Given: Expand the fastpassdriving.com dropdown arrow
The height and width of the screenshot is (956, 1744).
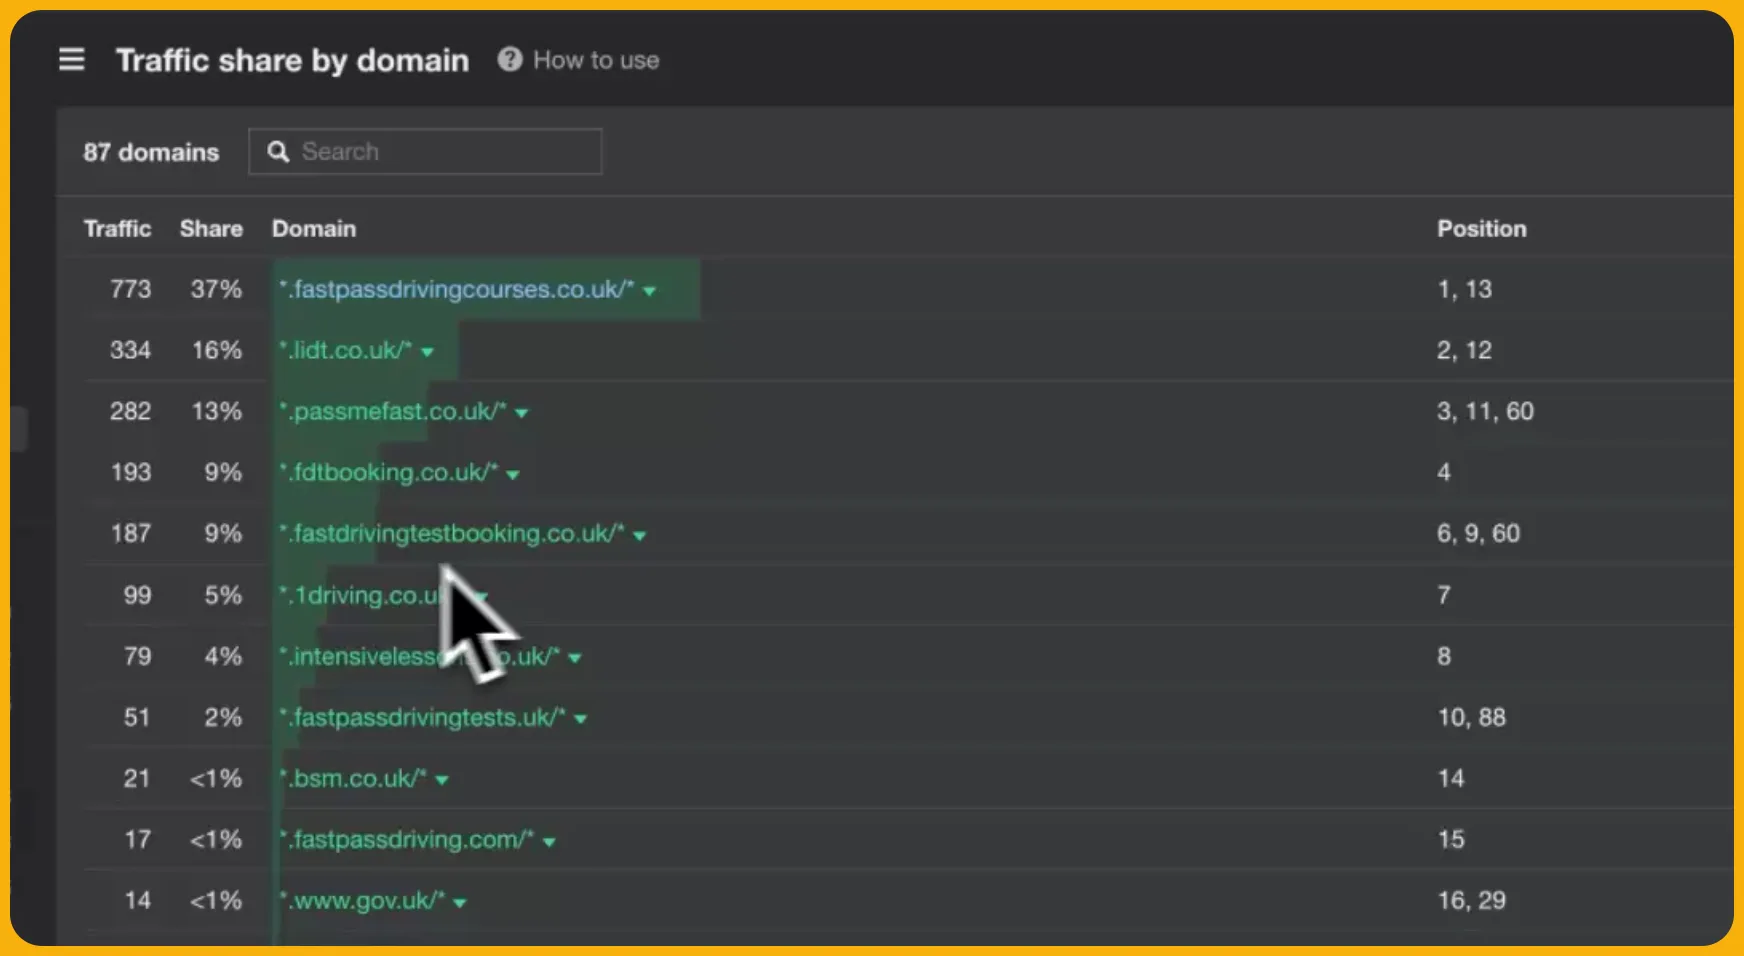Looking at the screenshot, I should (548, 841).
